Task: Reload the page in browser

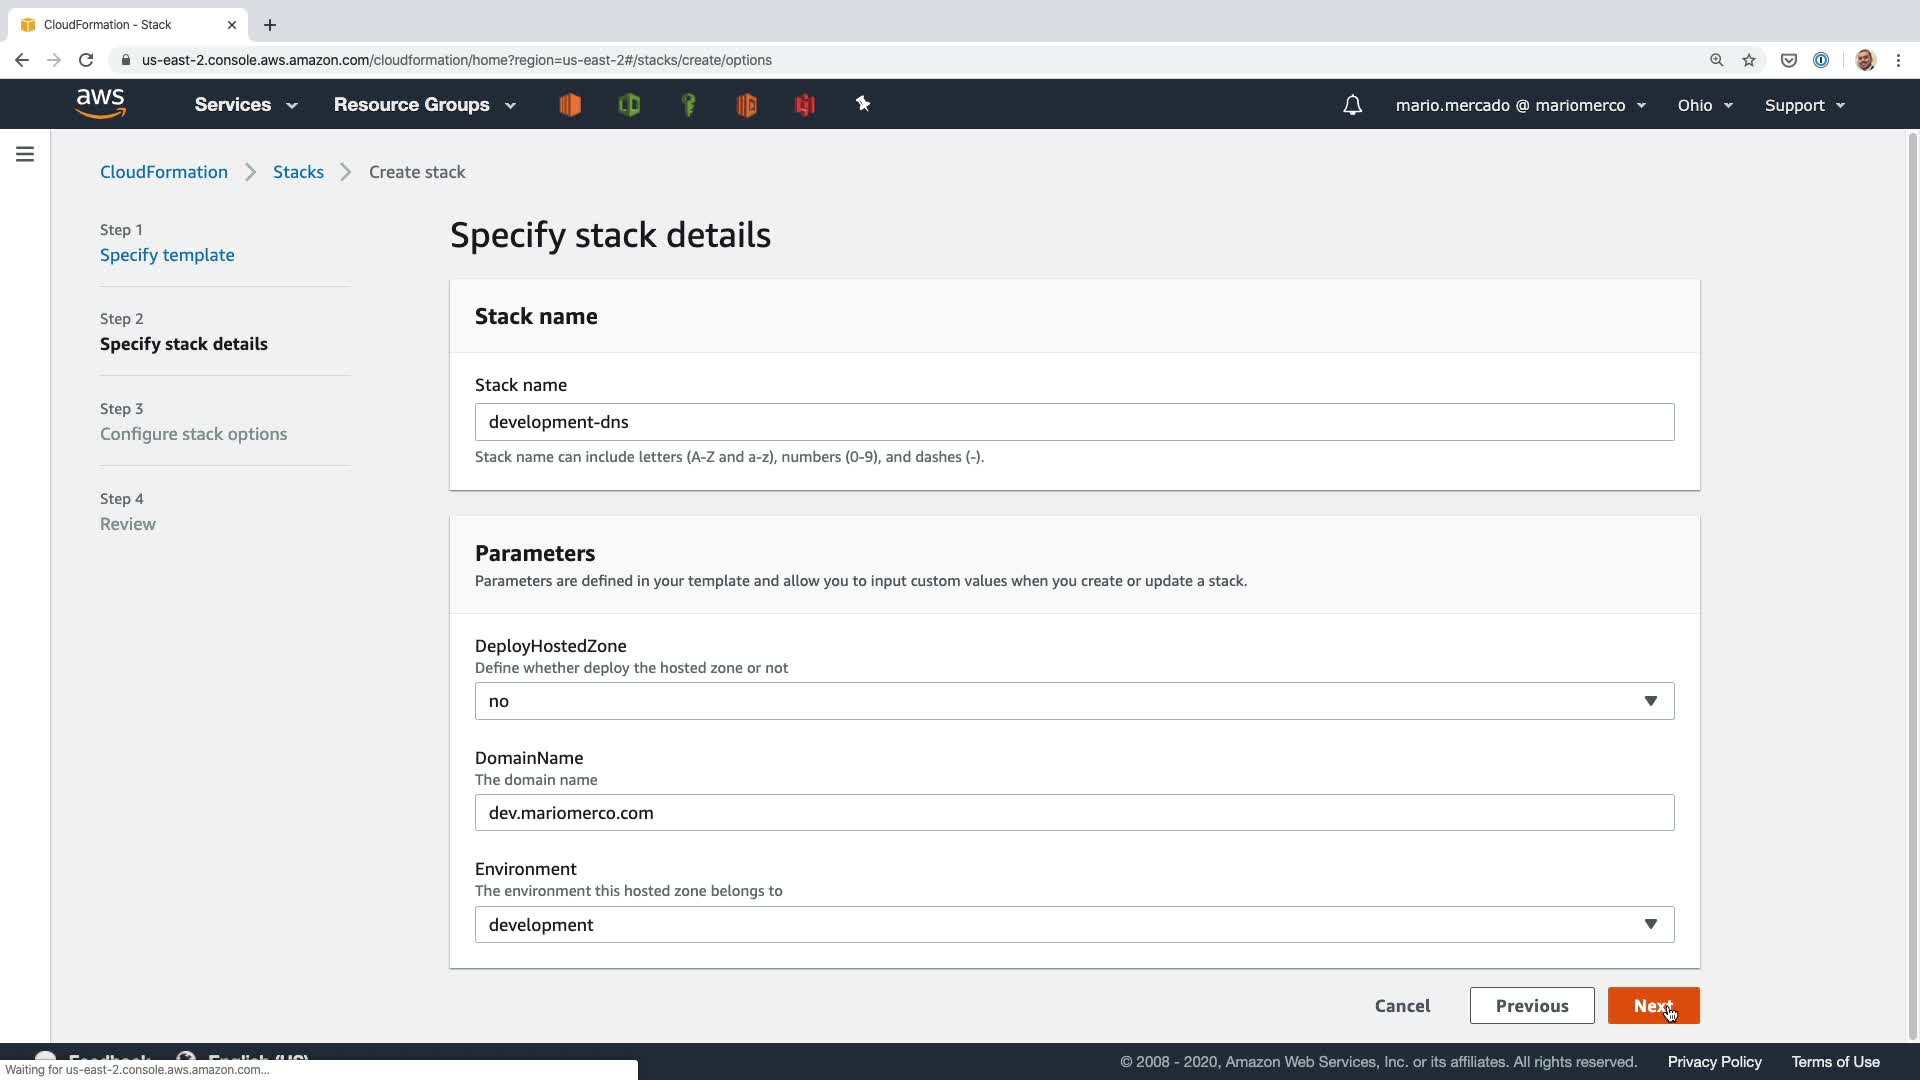Action: 86,60
